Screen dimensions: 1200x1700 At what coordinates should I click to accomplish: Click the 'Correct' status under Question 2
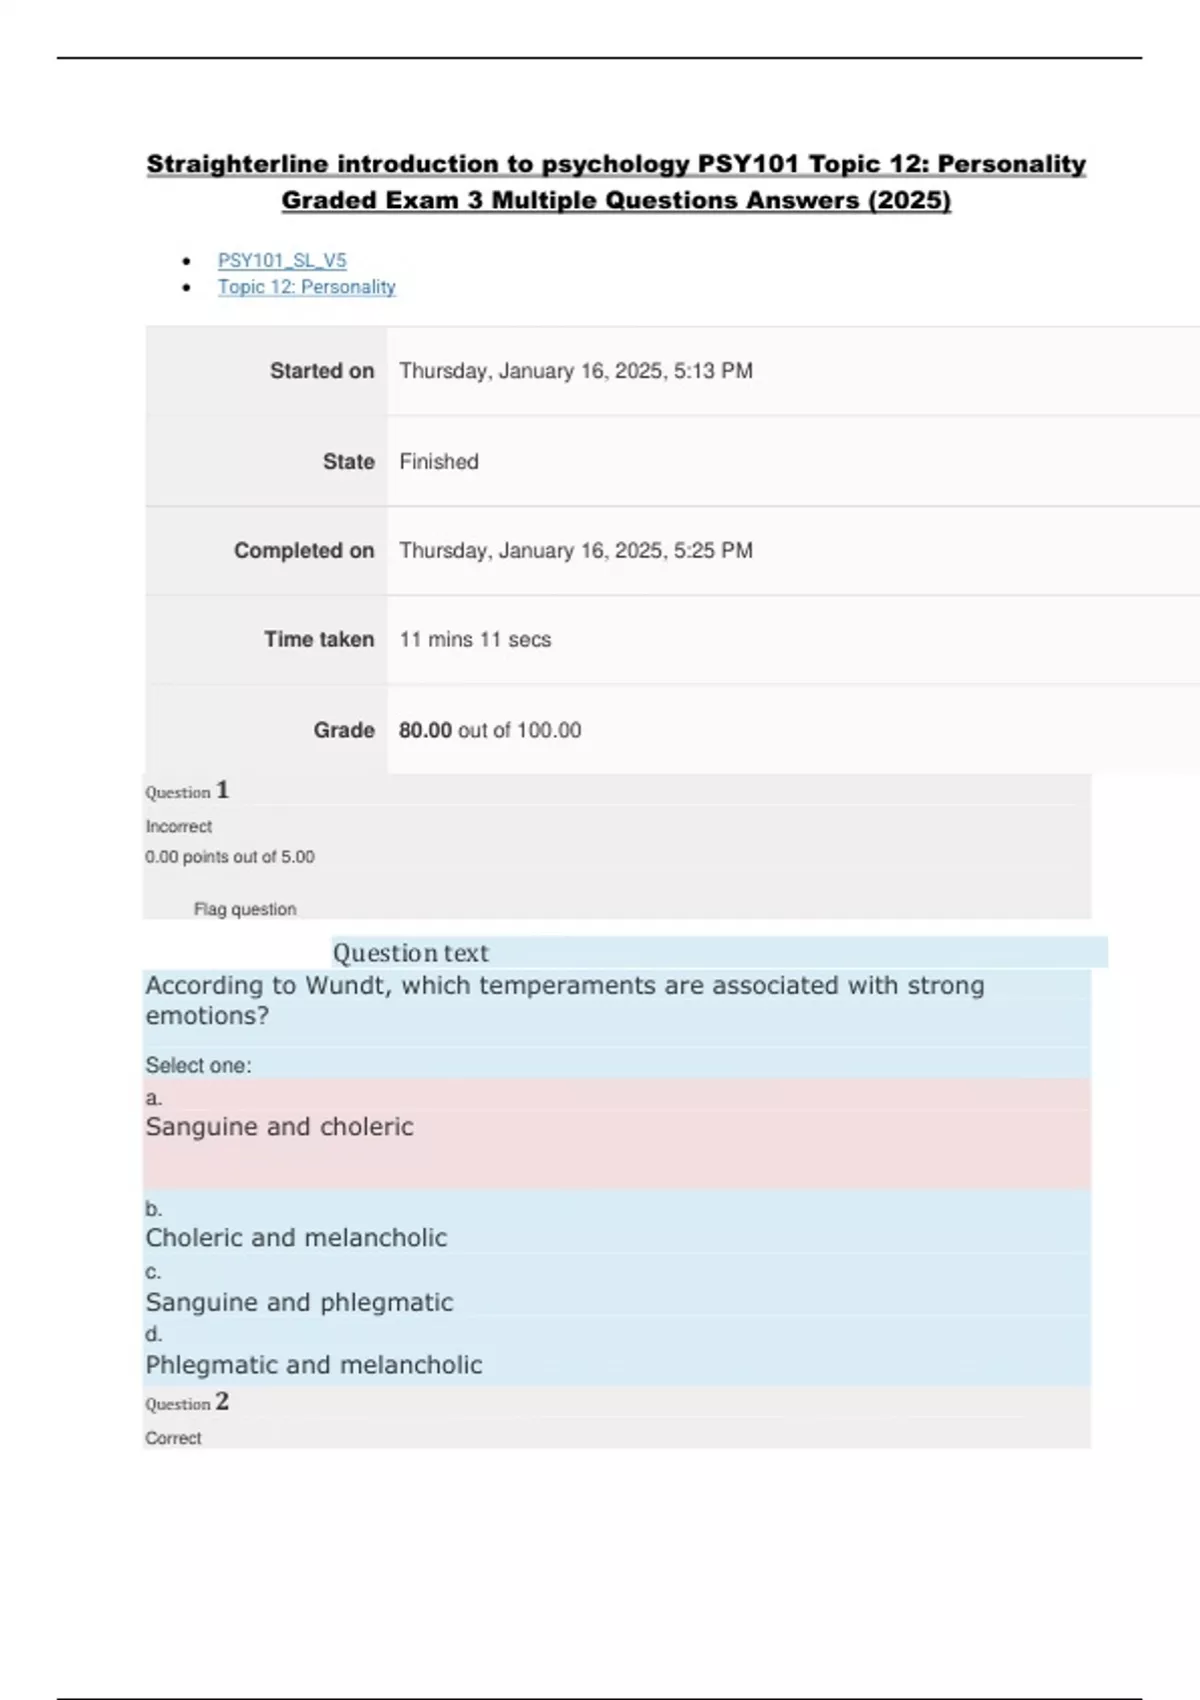point(173,1438)
